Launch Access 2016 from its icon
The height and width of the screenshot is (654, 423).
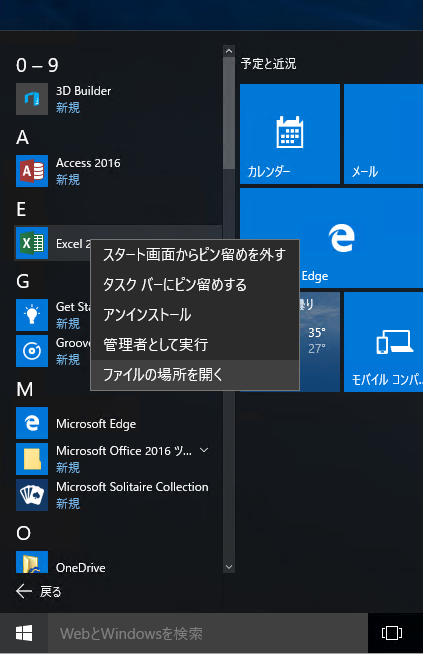pyautogui.click(x=32, y=171)
